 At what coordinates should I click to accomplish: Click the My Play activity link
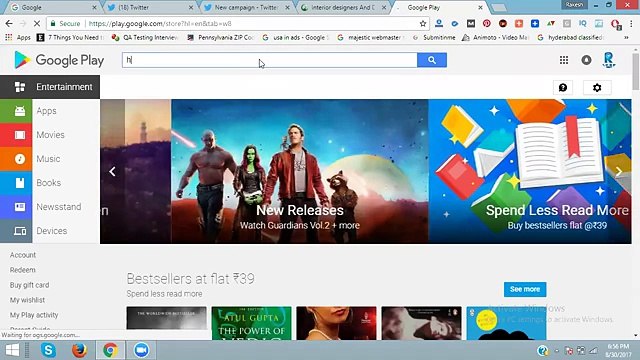[34, 315]
